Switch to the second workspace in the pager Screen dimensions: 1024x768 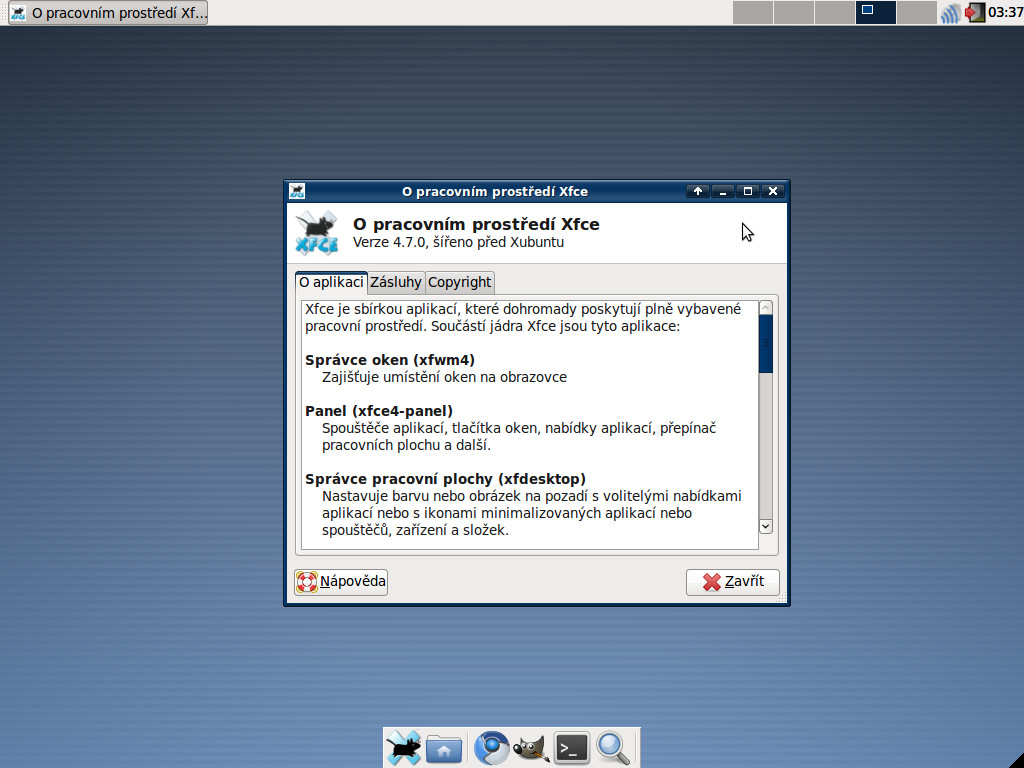coord(794,12)
